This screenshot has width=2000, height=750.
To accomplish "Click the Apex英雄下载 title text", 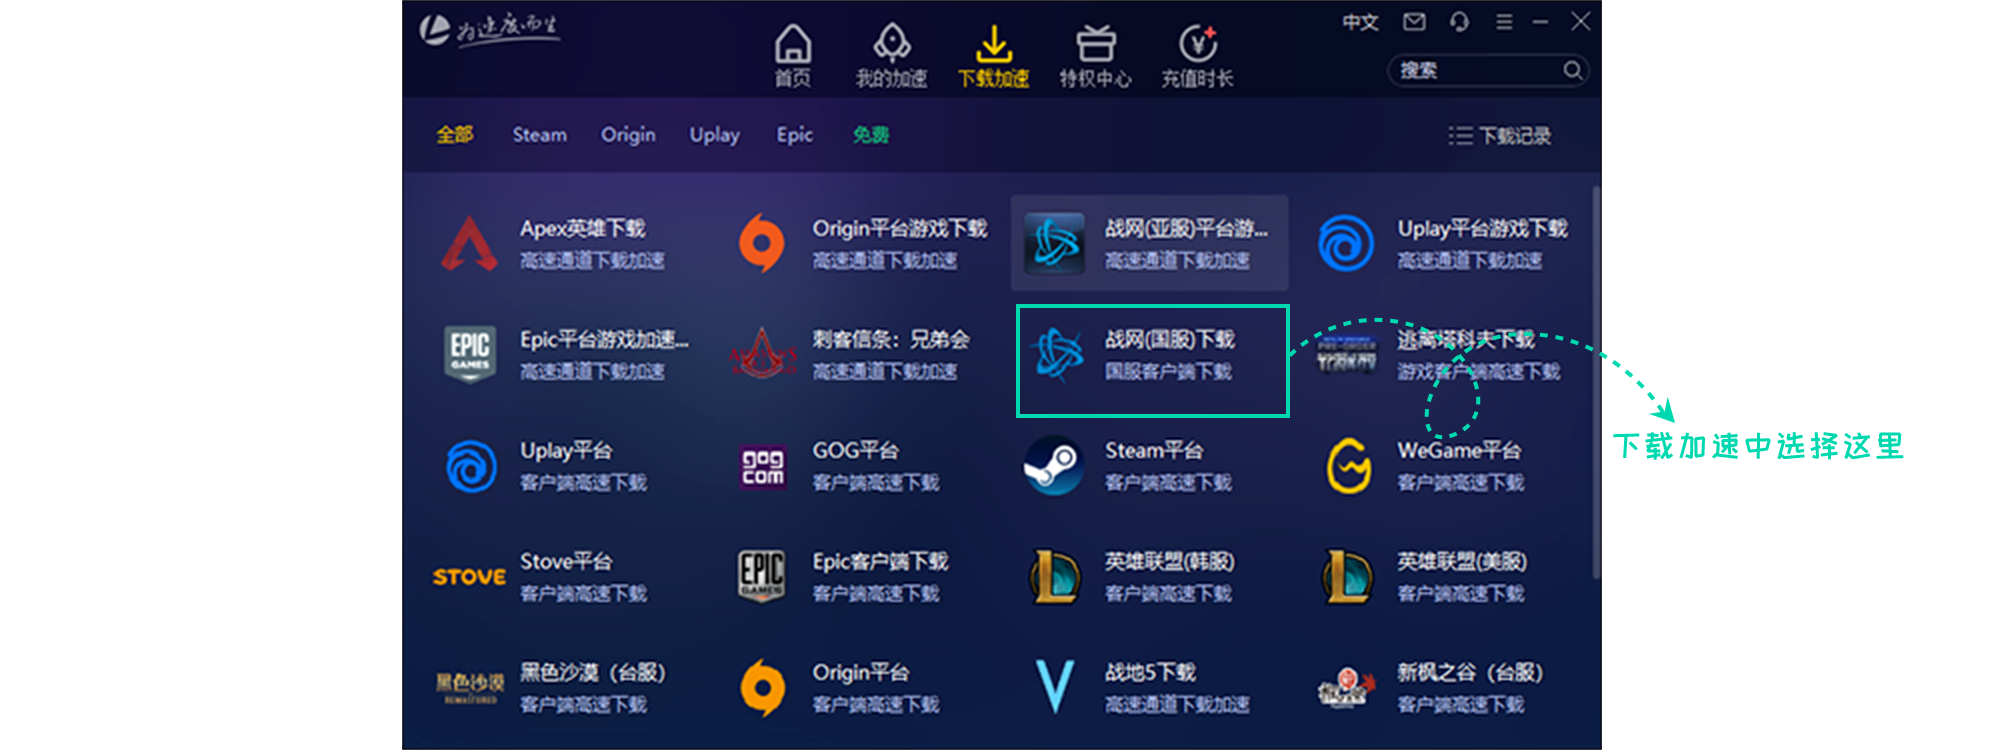I will pyautogui.click(x=582, y=229).
